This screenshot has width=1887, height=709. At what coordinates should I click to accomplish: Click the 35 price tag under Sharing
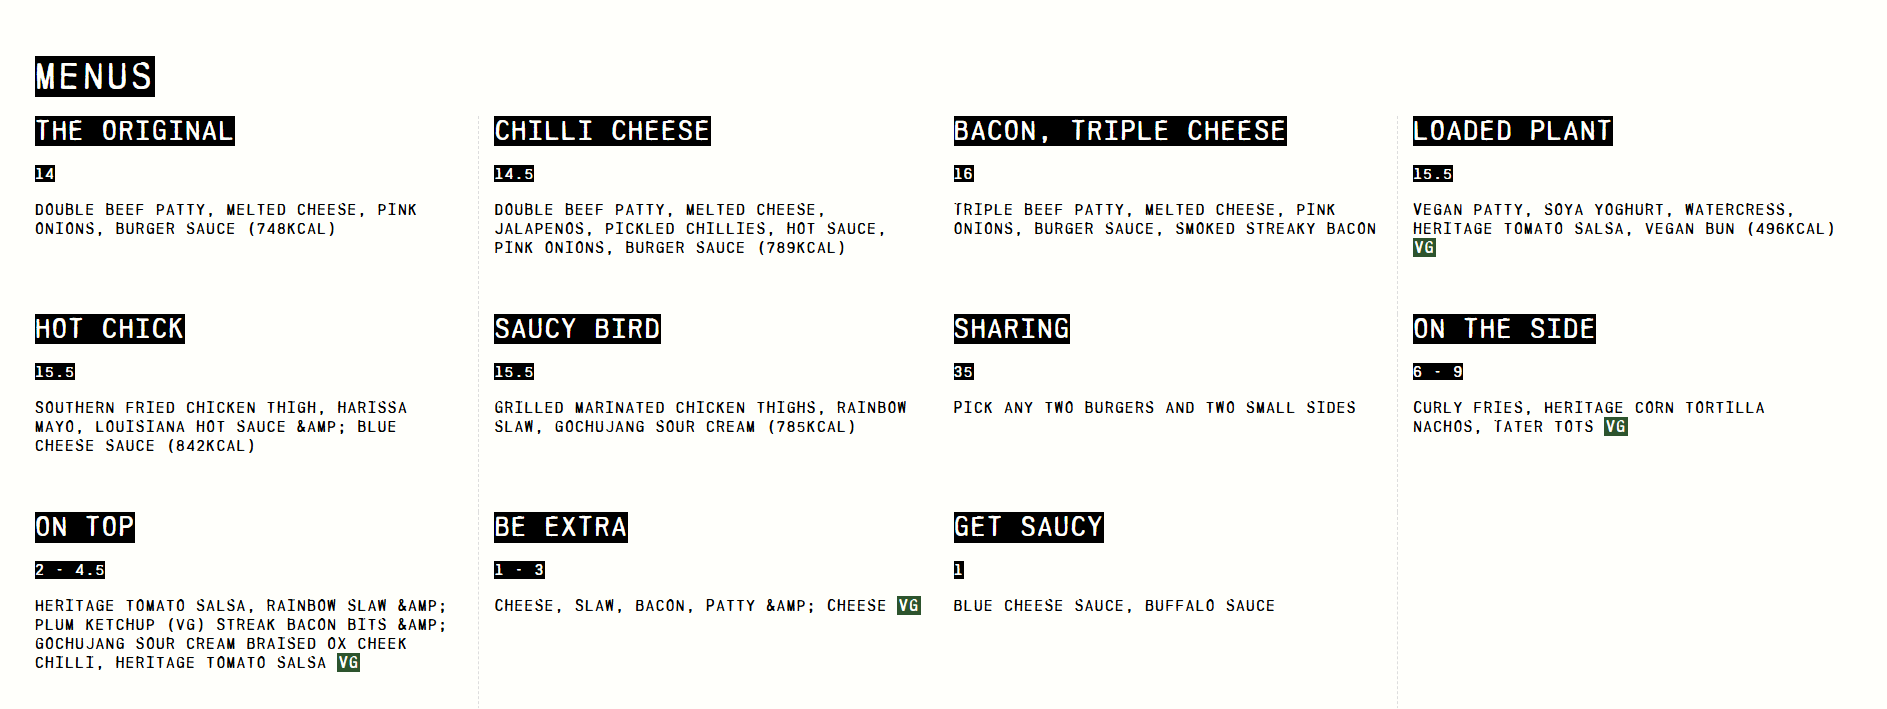tap(963, 372)
